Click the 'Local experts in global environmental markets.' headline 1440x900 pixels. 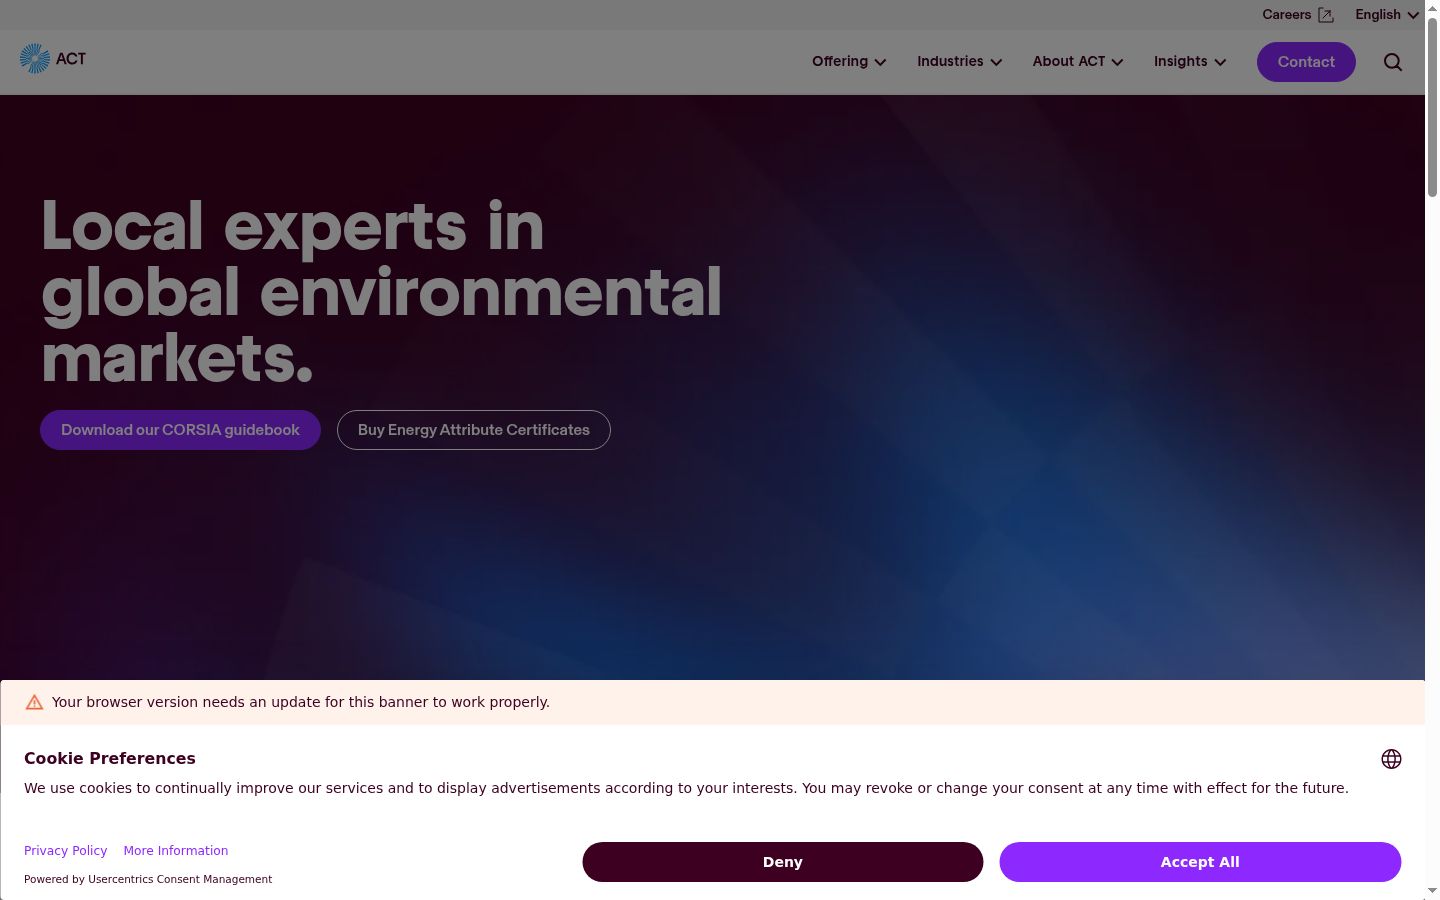click(381, 291)
